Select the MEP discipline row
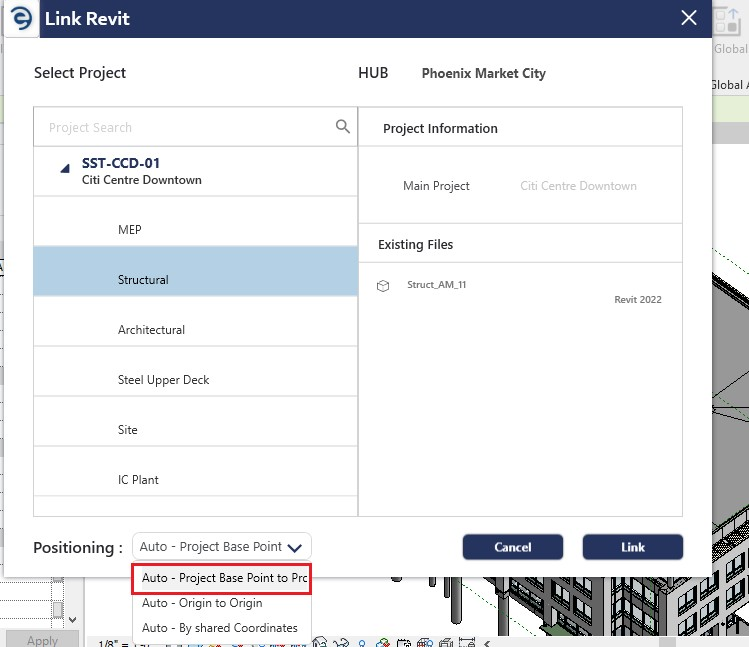This screenshot has height=647, width=749. click(x=195, y=221)
